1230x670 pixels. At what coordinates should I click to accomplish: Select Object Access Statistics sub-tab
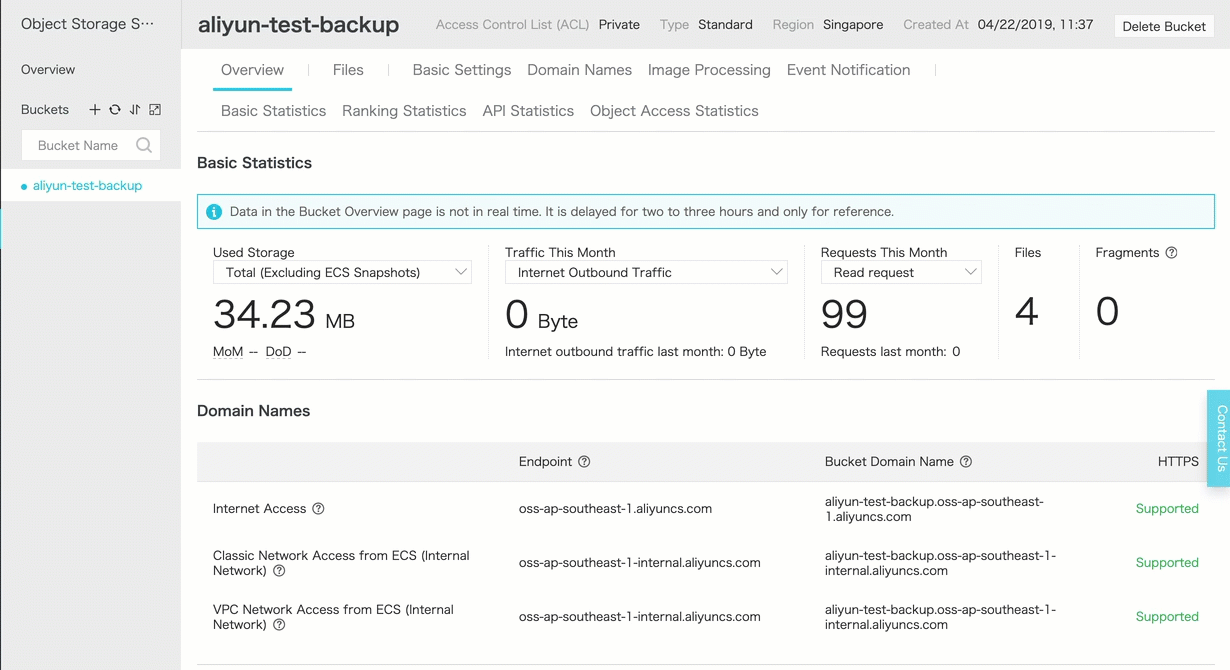click(x=674, y=111)
